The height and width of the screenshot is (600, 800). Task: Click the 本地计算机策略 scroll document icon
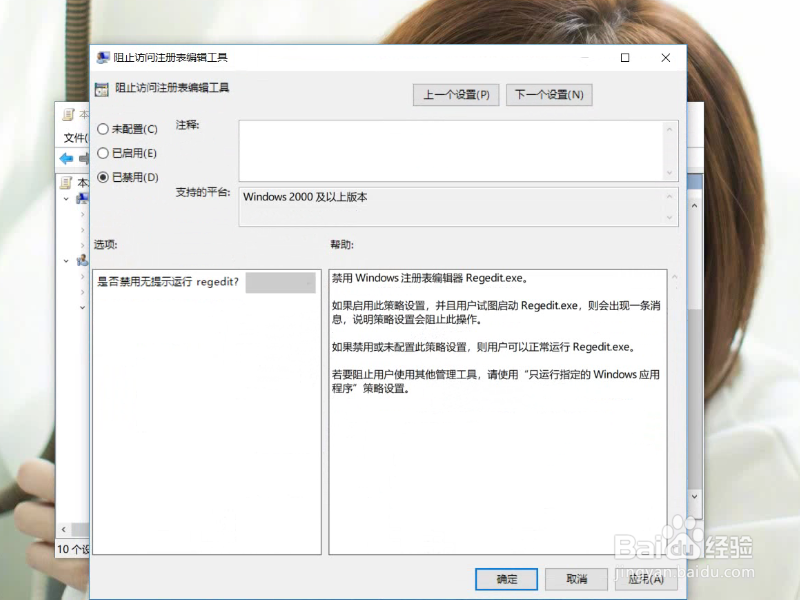[x=64, y=182]
